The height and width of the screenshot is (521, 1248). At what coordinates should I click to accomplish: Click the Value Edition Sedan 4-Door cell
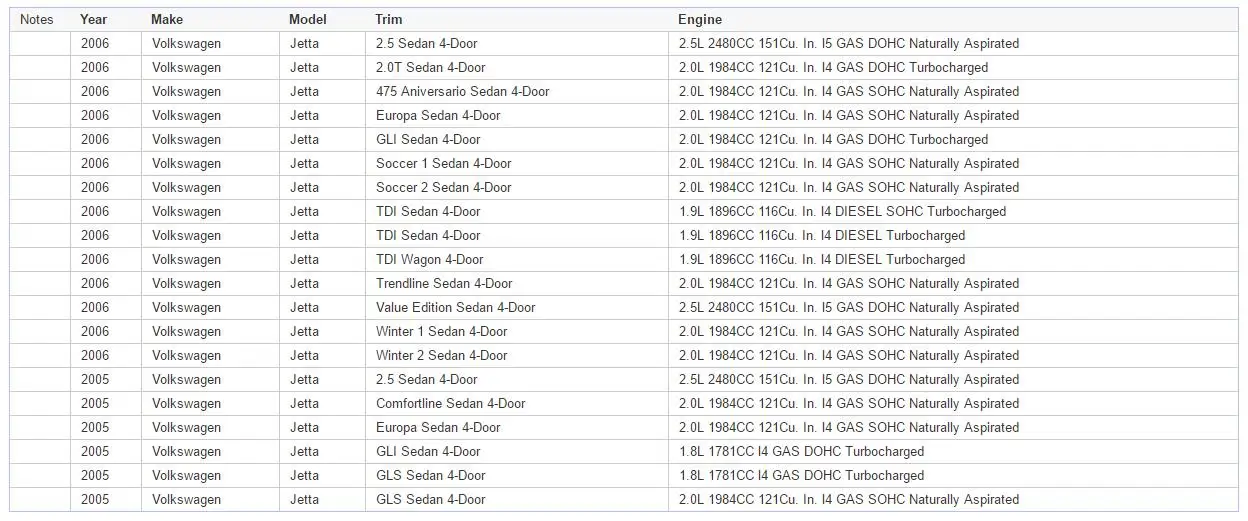517,308
